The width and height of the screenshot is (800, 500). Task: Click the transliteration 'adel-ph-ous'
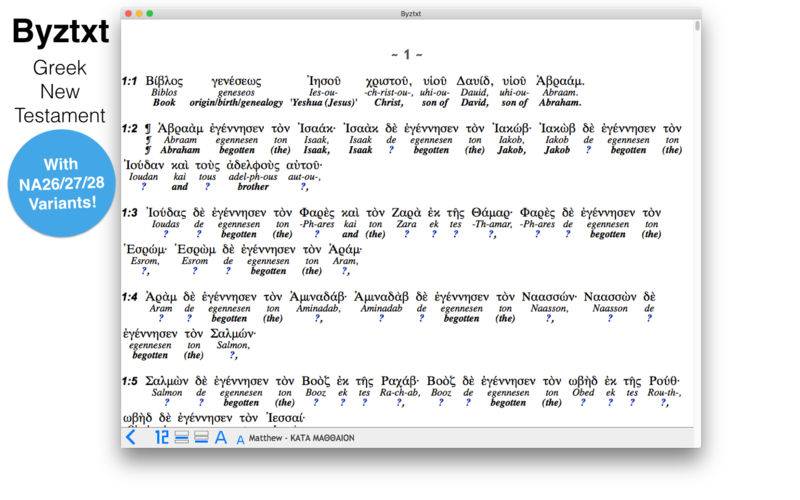click(x=253, y=177)
